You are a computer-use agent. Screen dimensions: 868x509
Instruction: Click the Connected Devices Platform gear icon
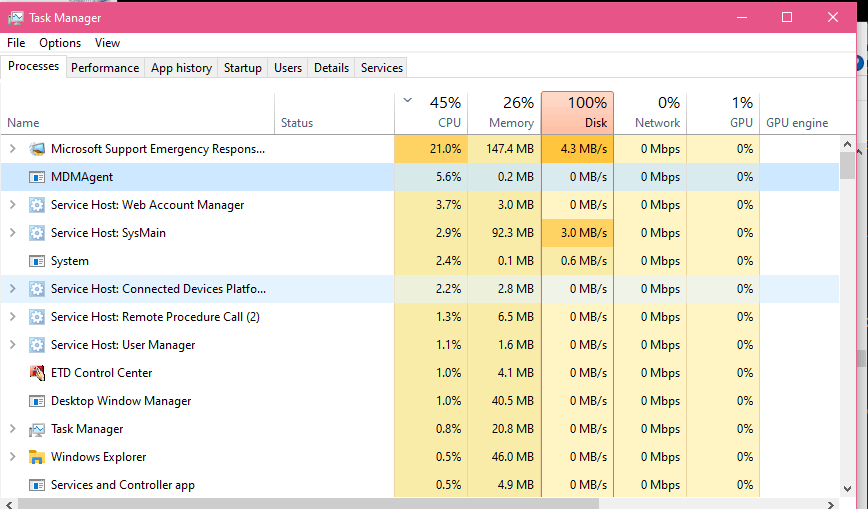pos(37,289)
